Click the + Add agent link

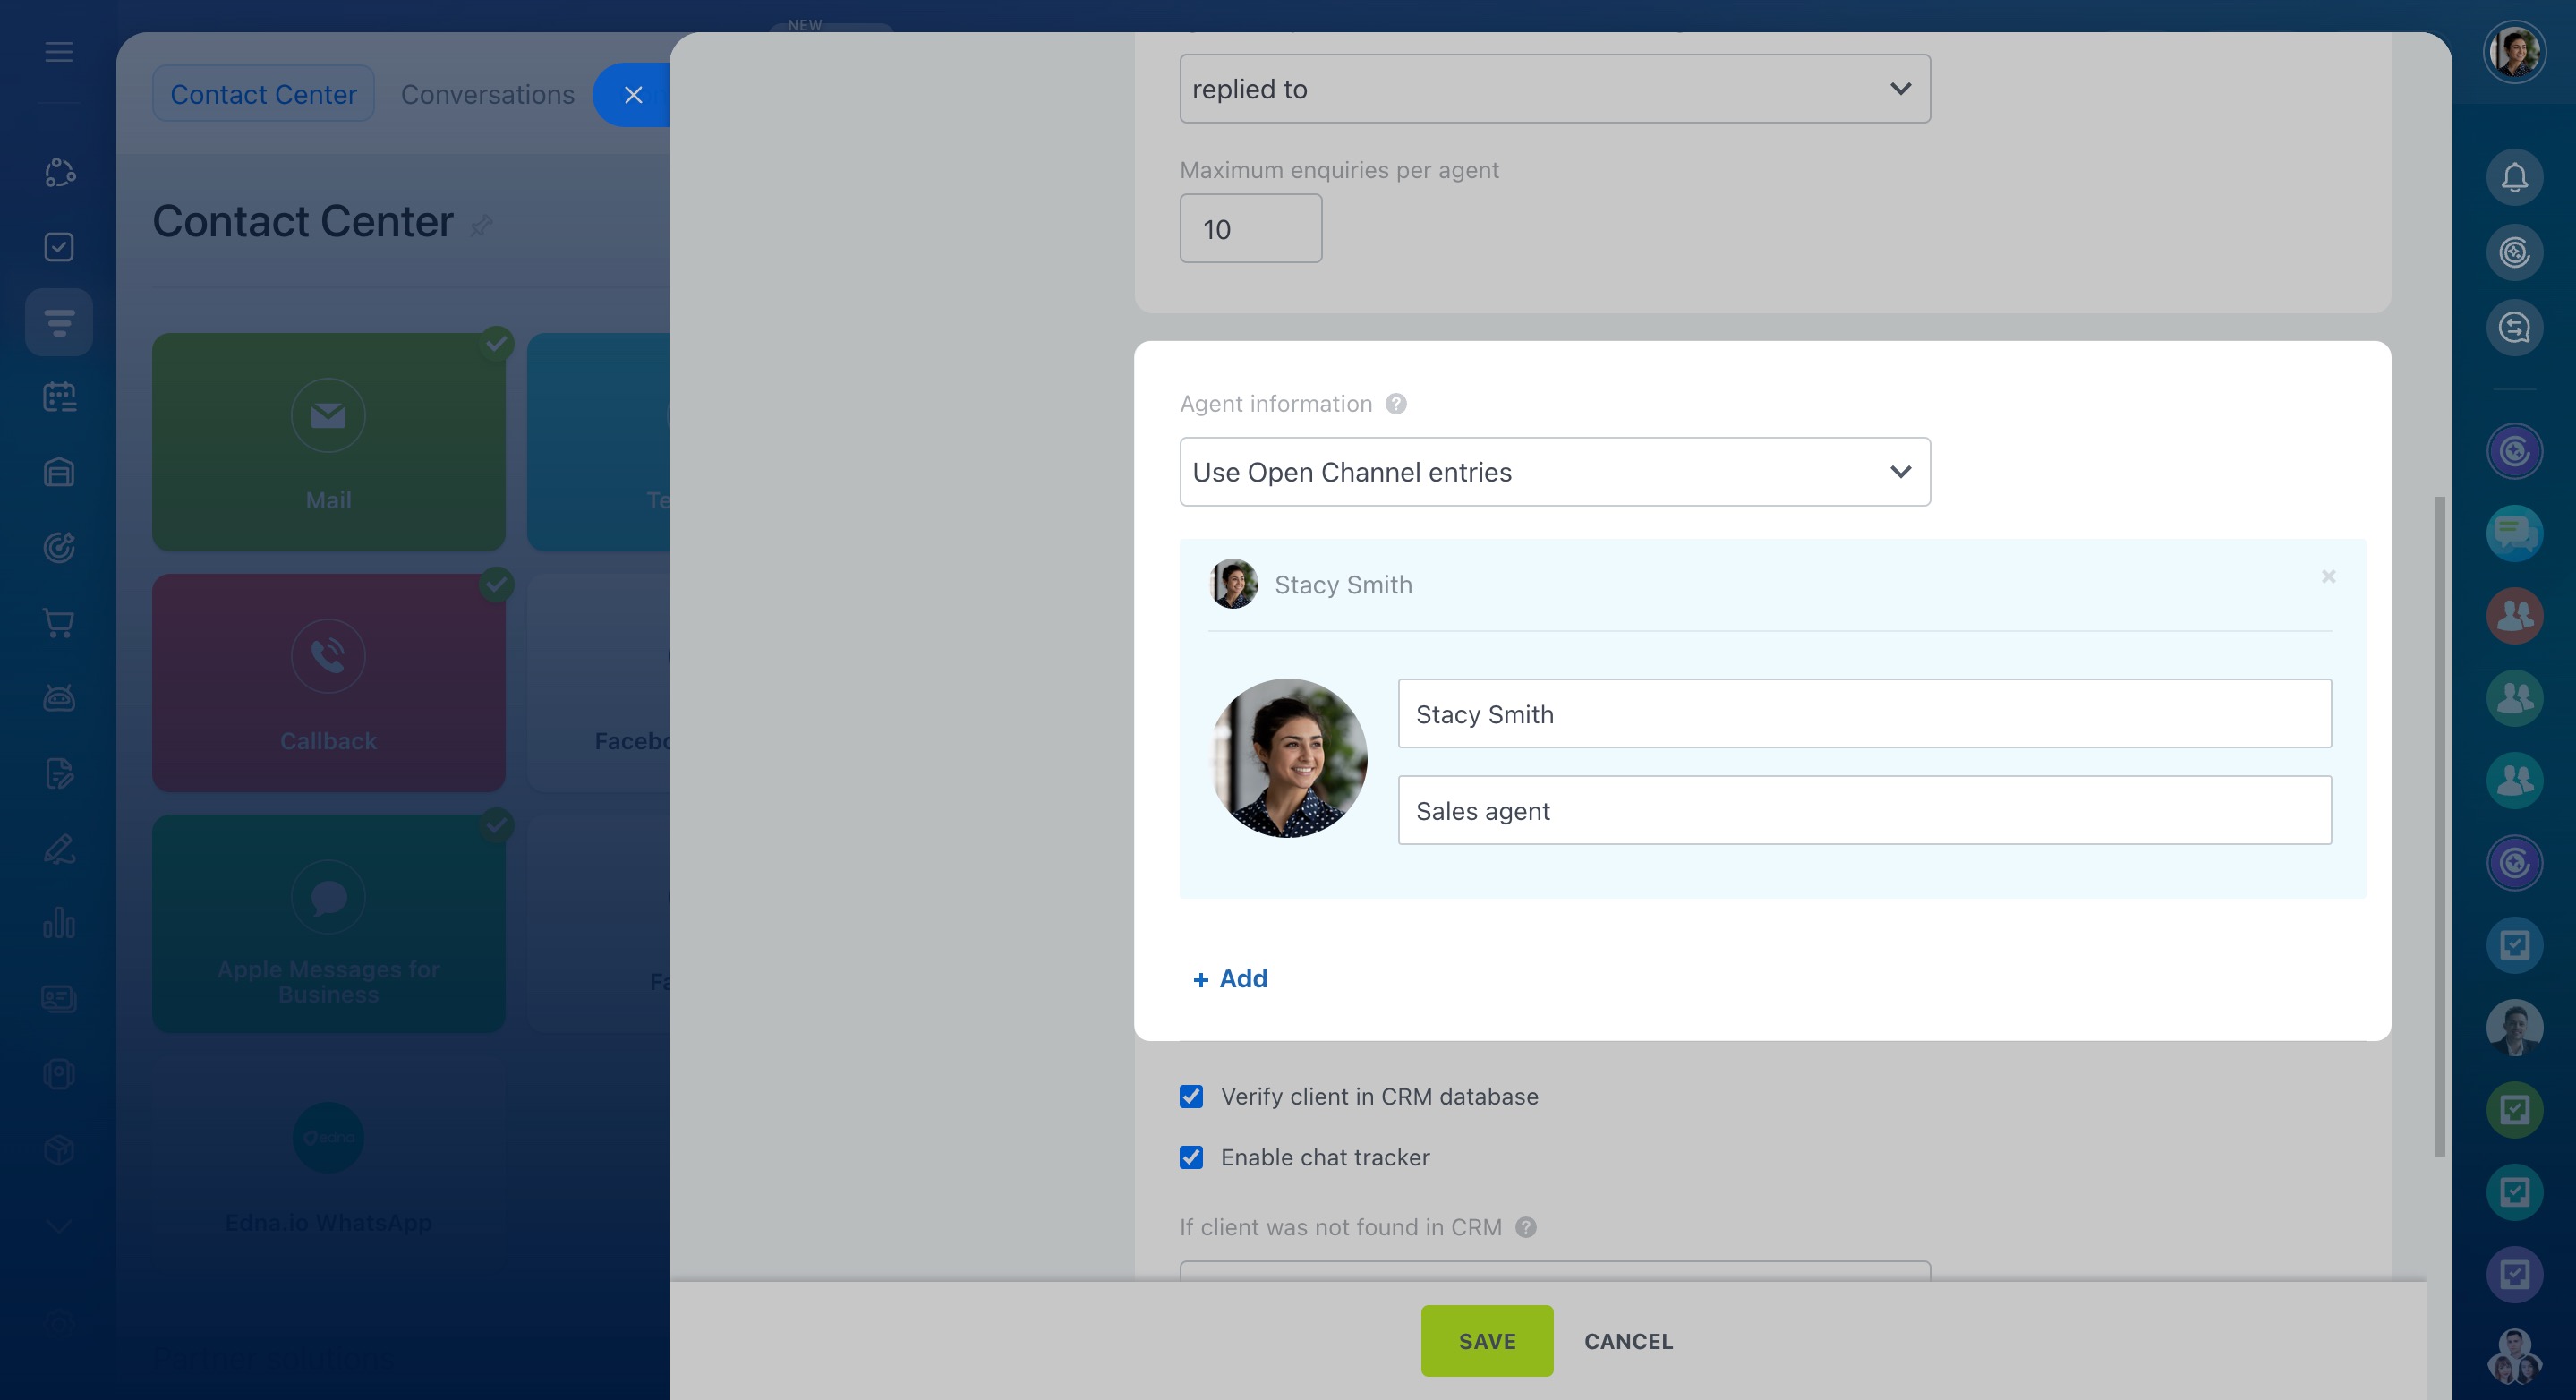pyautogui.click(x=1230, y=979)
